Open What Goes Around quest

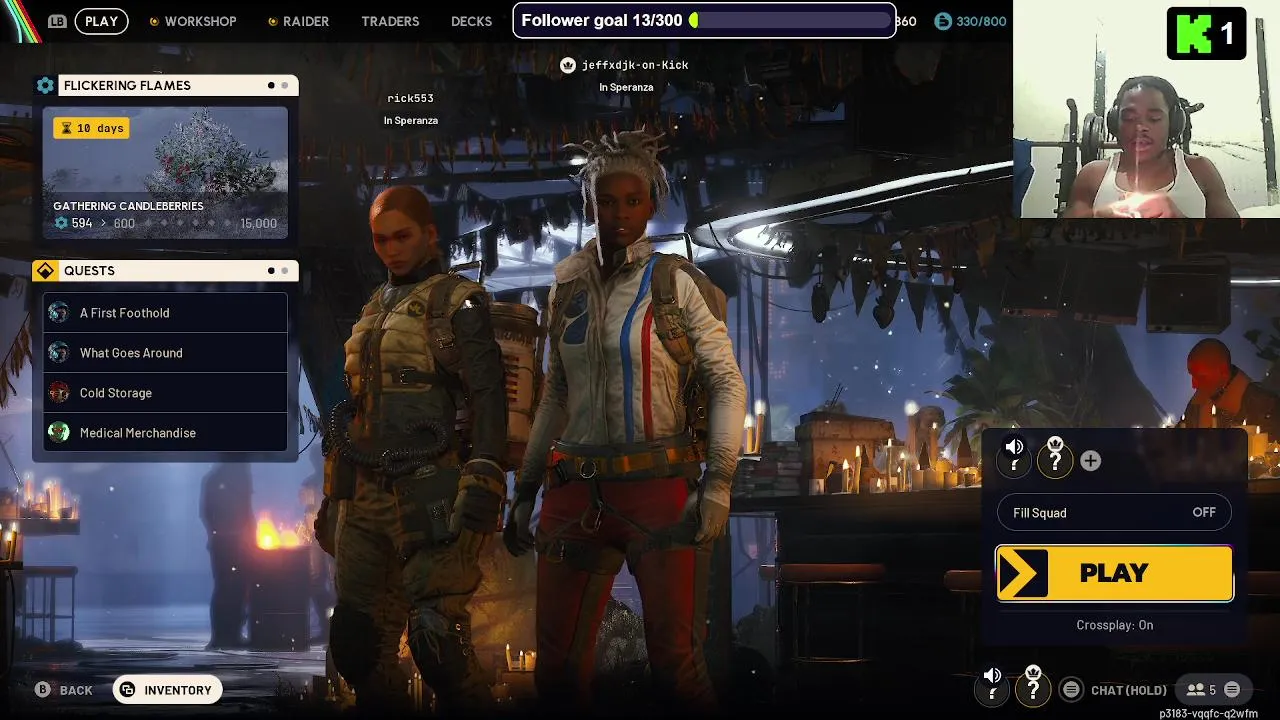point(165,353)
